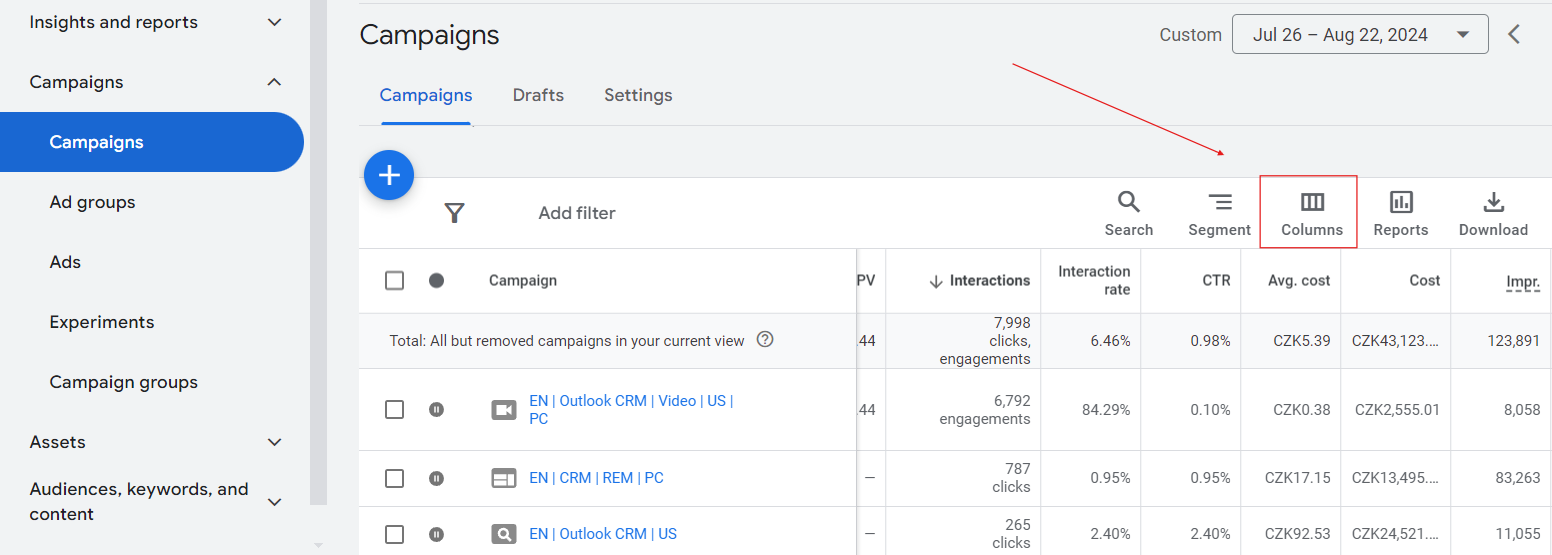Switch to the Drafts tab
The height and width of the screenshot is (555, 1552).
(x=538, y=95)
